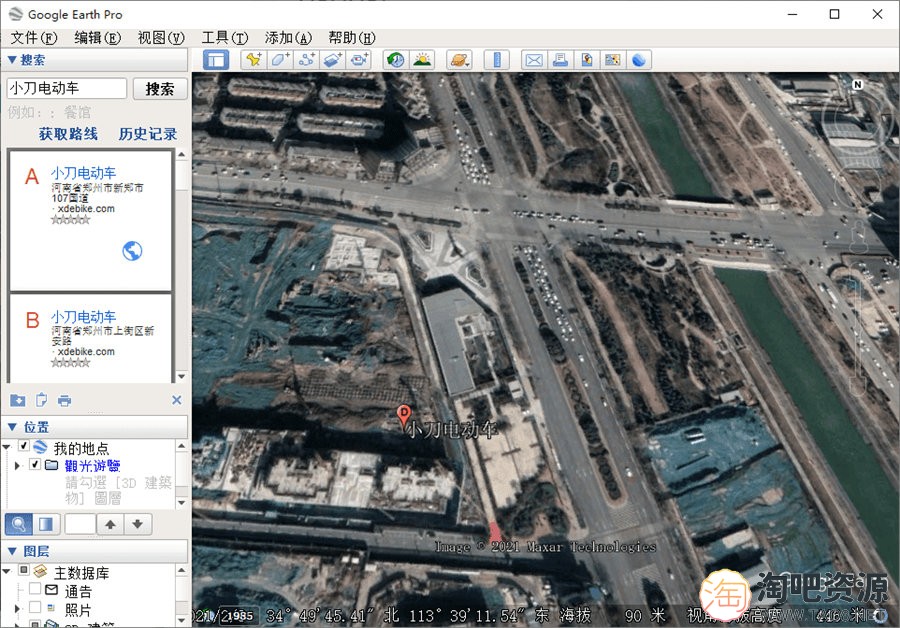Move selected place down arrow
900x628 pixels.
click(x=137, y=524)
